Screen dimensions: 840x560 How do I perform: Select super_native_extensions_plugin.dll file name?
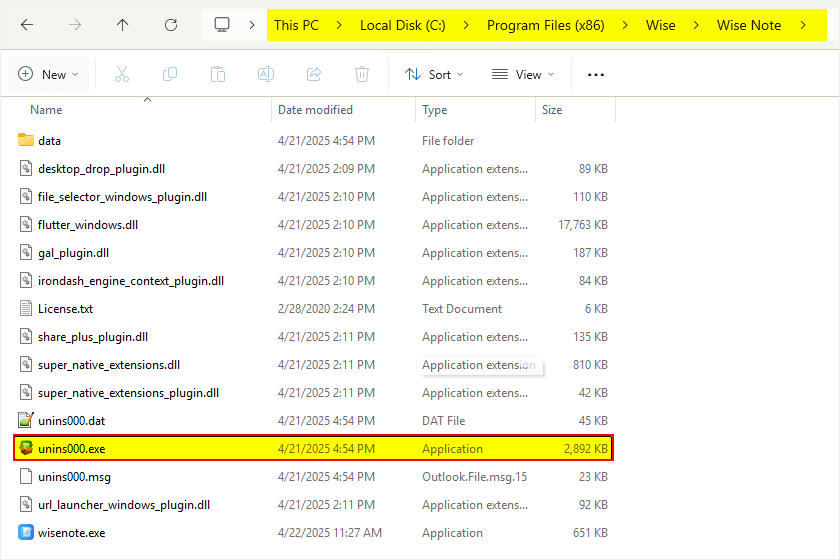coord(129,393)
